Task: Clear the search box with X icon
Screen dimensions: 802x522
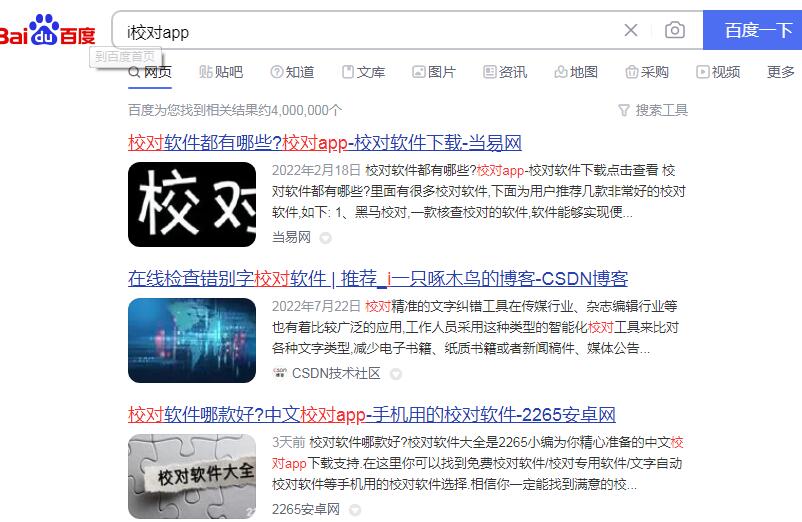Action: pos(631,30)
